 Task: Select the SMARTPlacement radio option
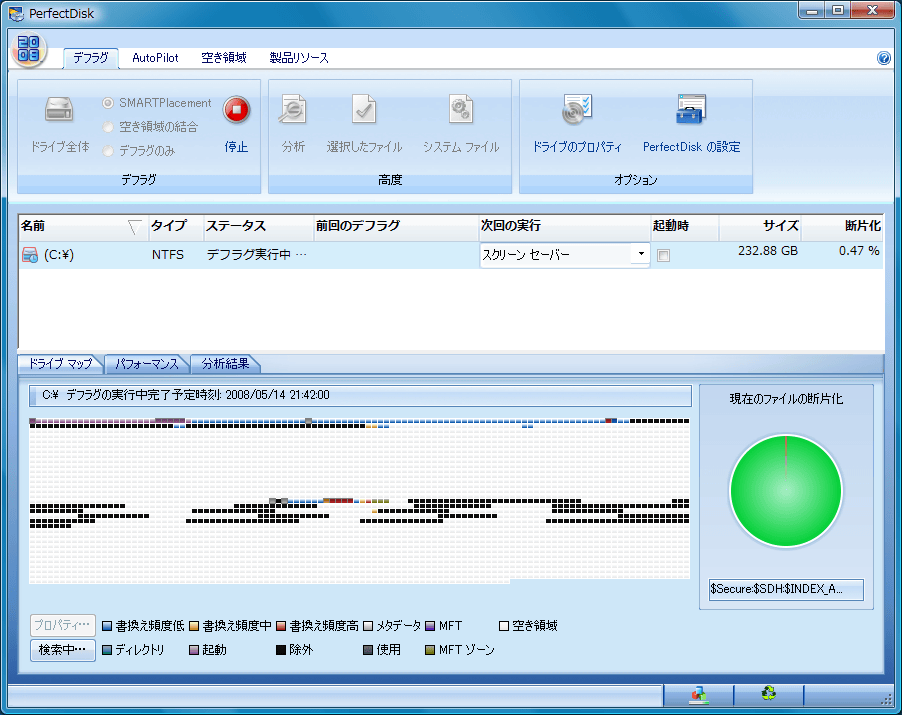click(108, 103)
